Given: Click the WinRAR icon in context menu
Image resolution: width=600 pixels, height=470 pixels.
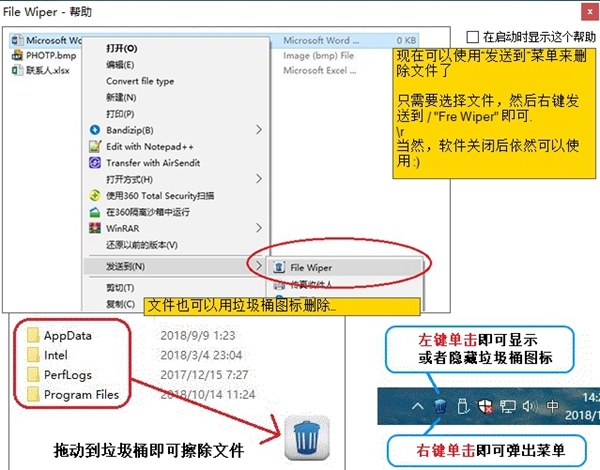Looking at the screenshot, I should (95, 228).
